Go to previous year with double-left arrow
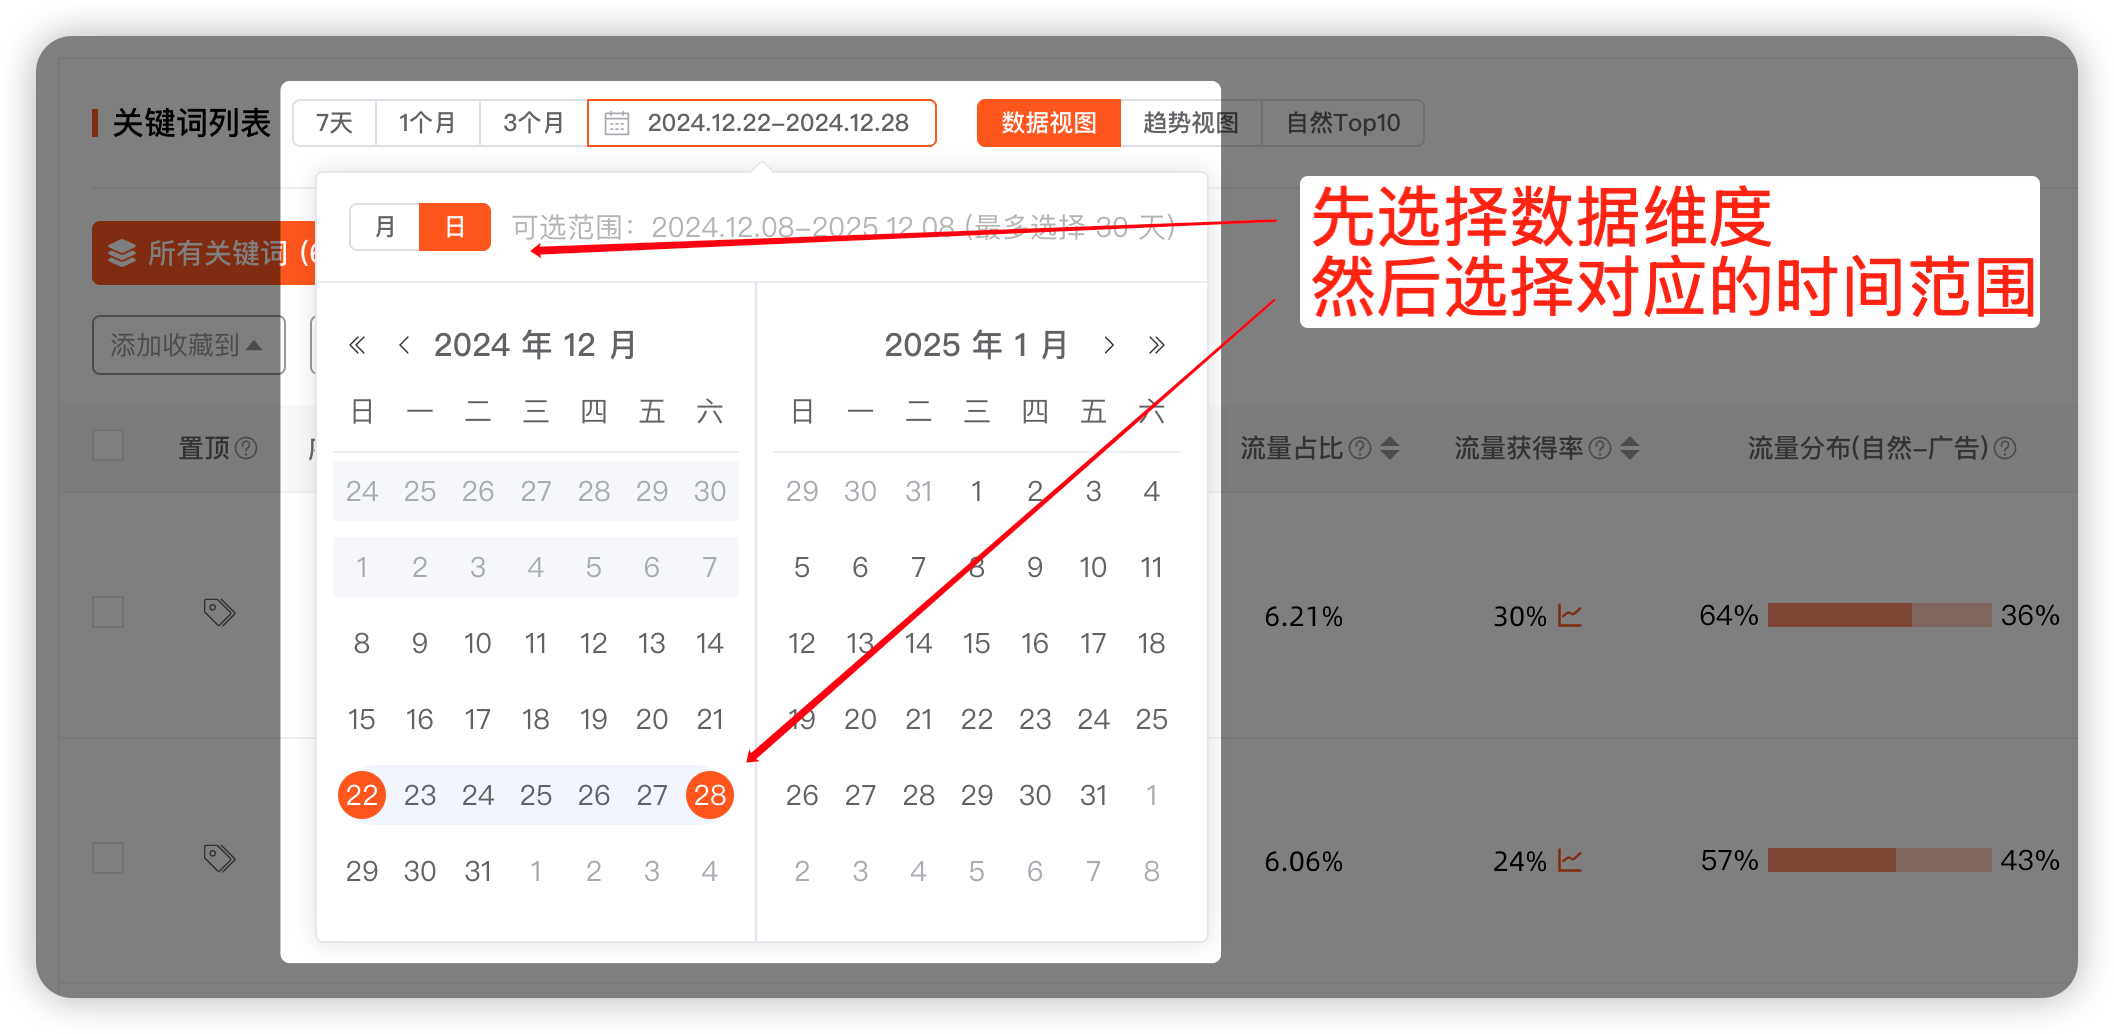The height and width of the screenshot is (1034, 2114). point(357,346)
